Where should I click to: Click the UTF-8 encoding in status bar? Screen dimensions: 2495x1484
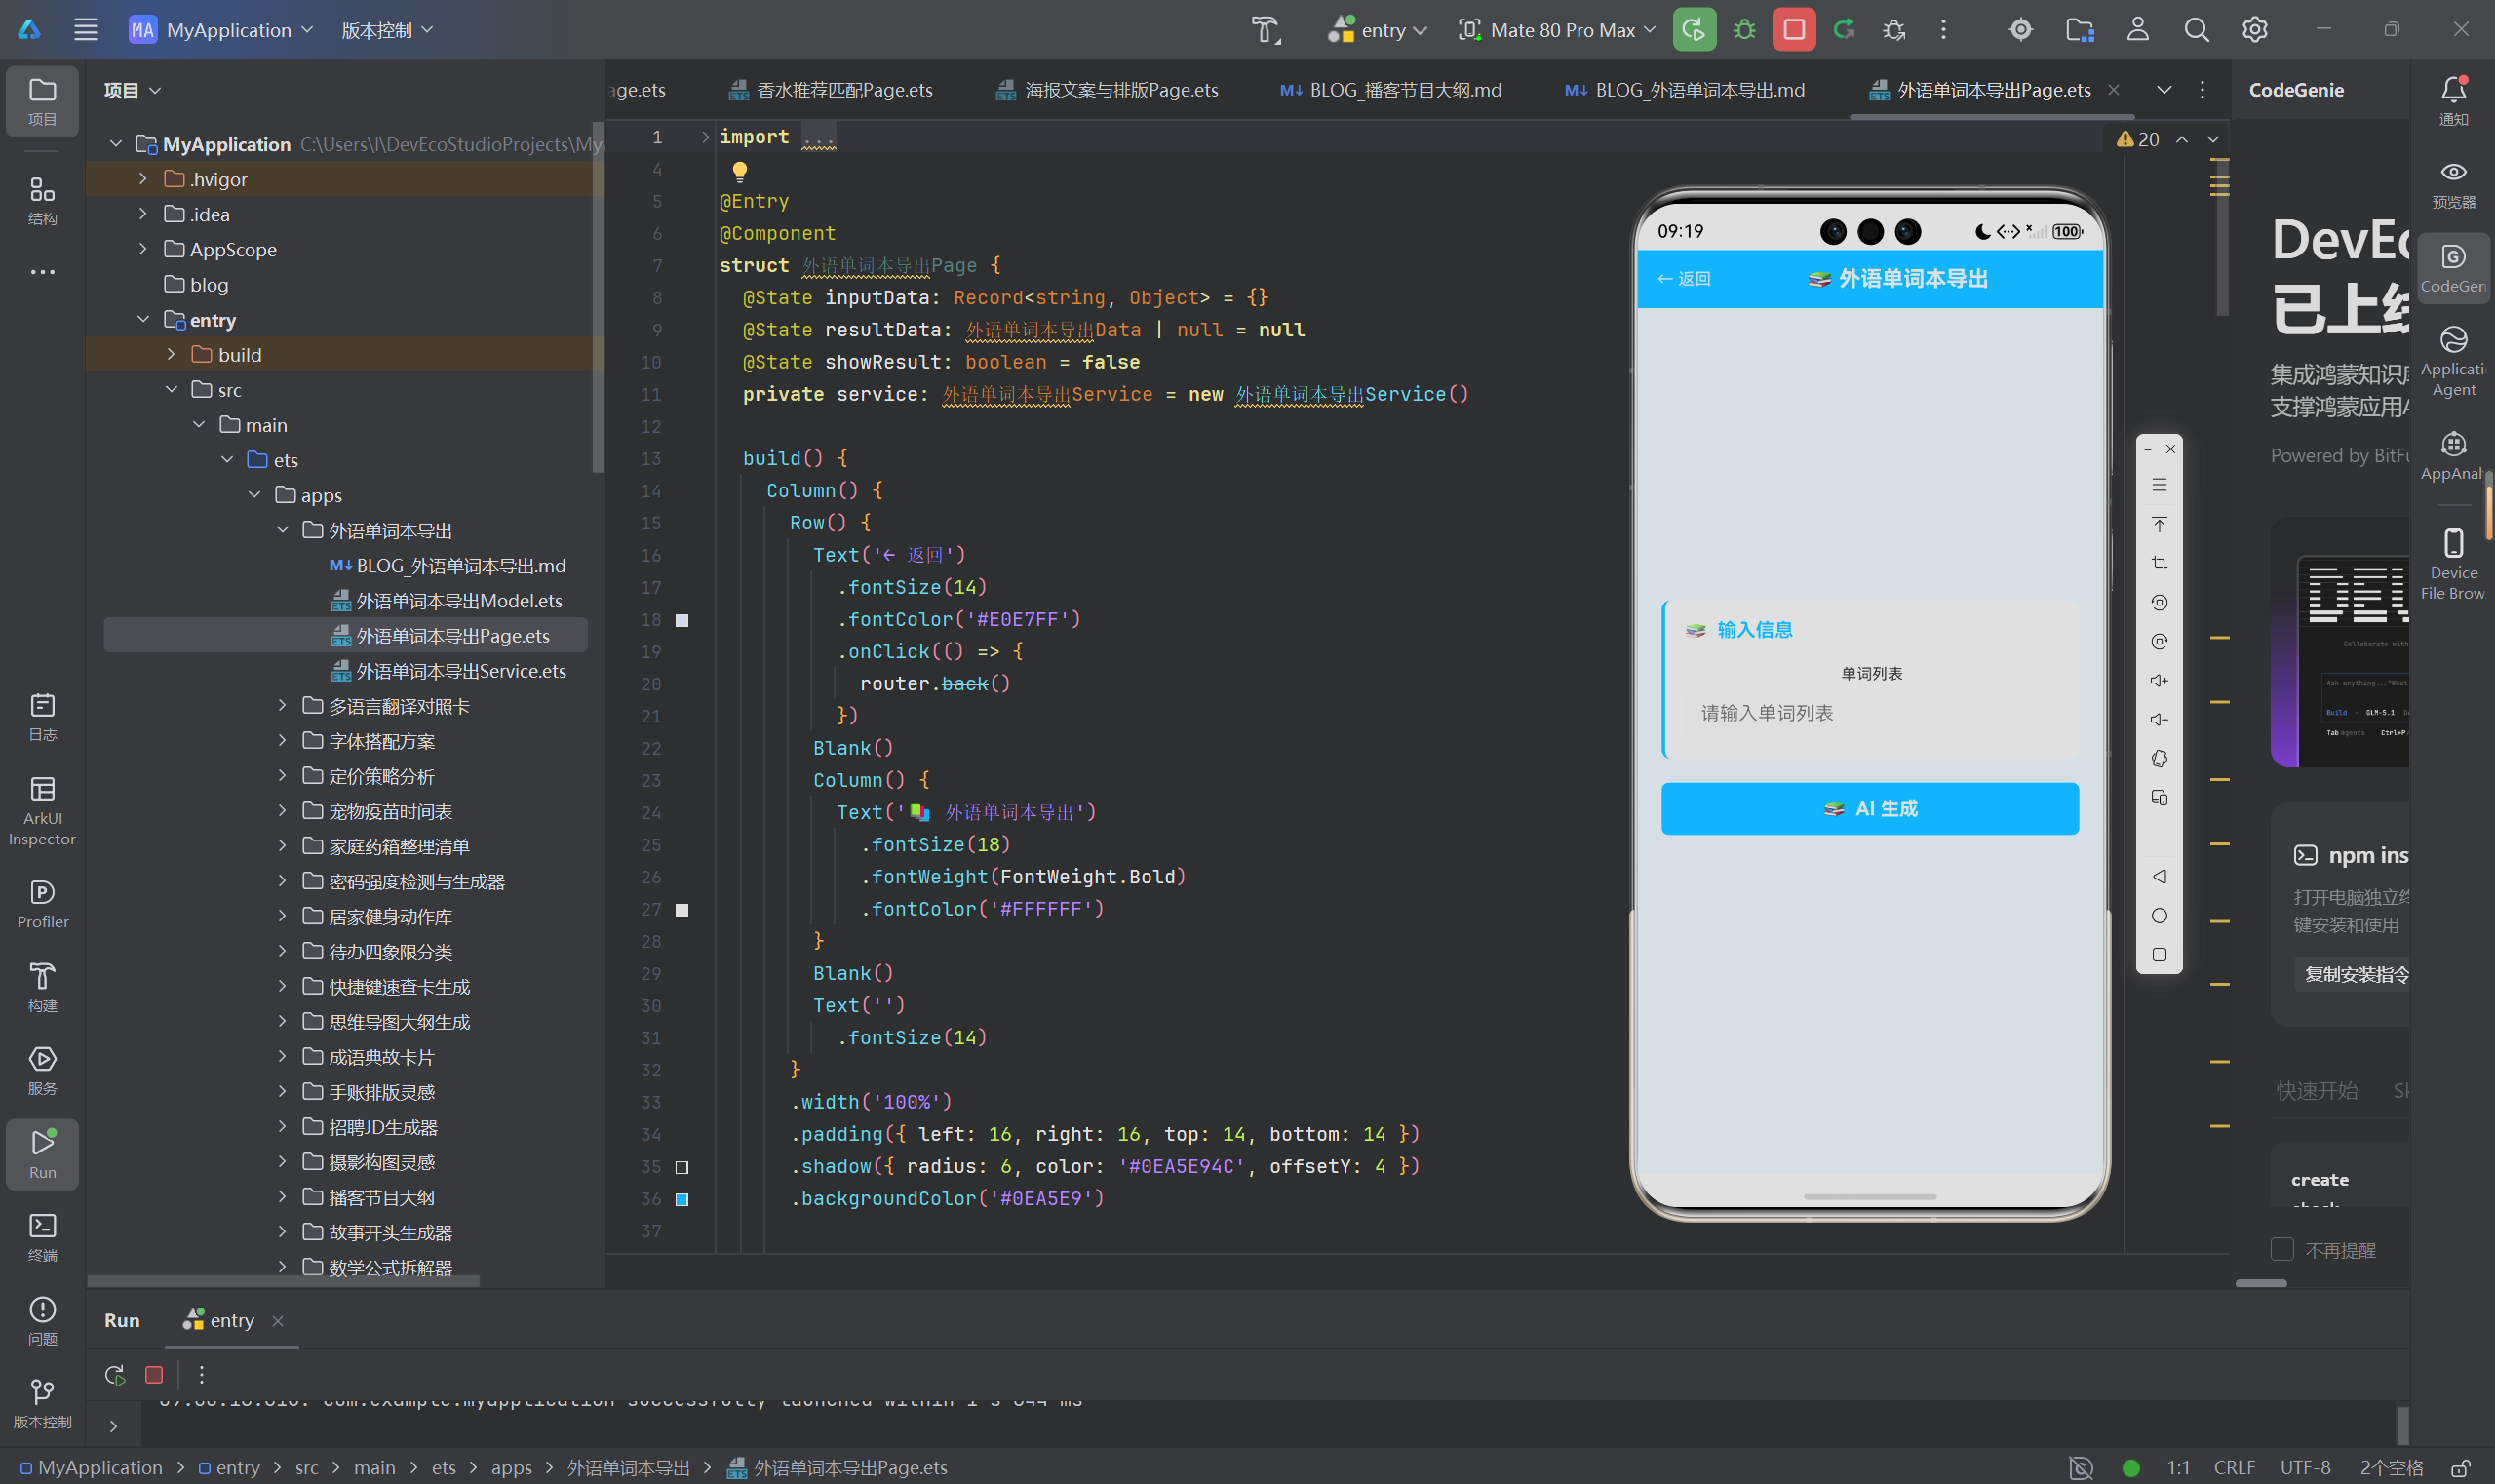[2305, 1467]
